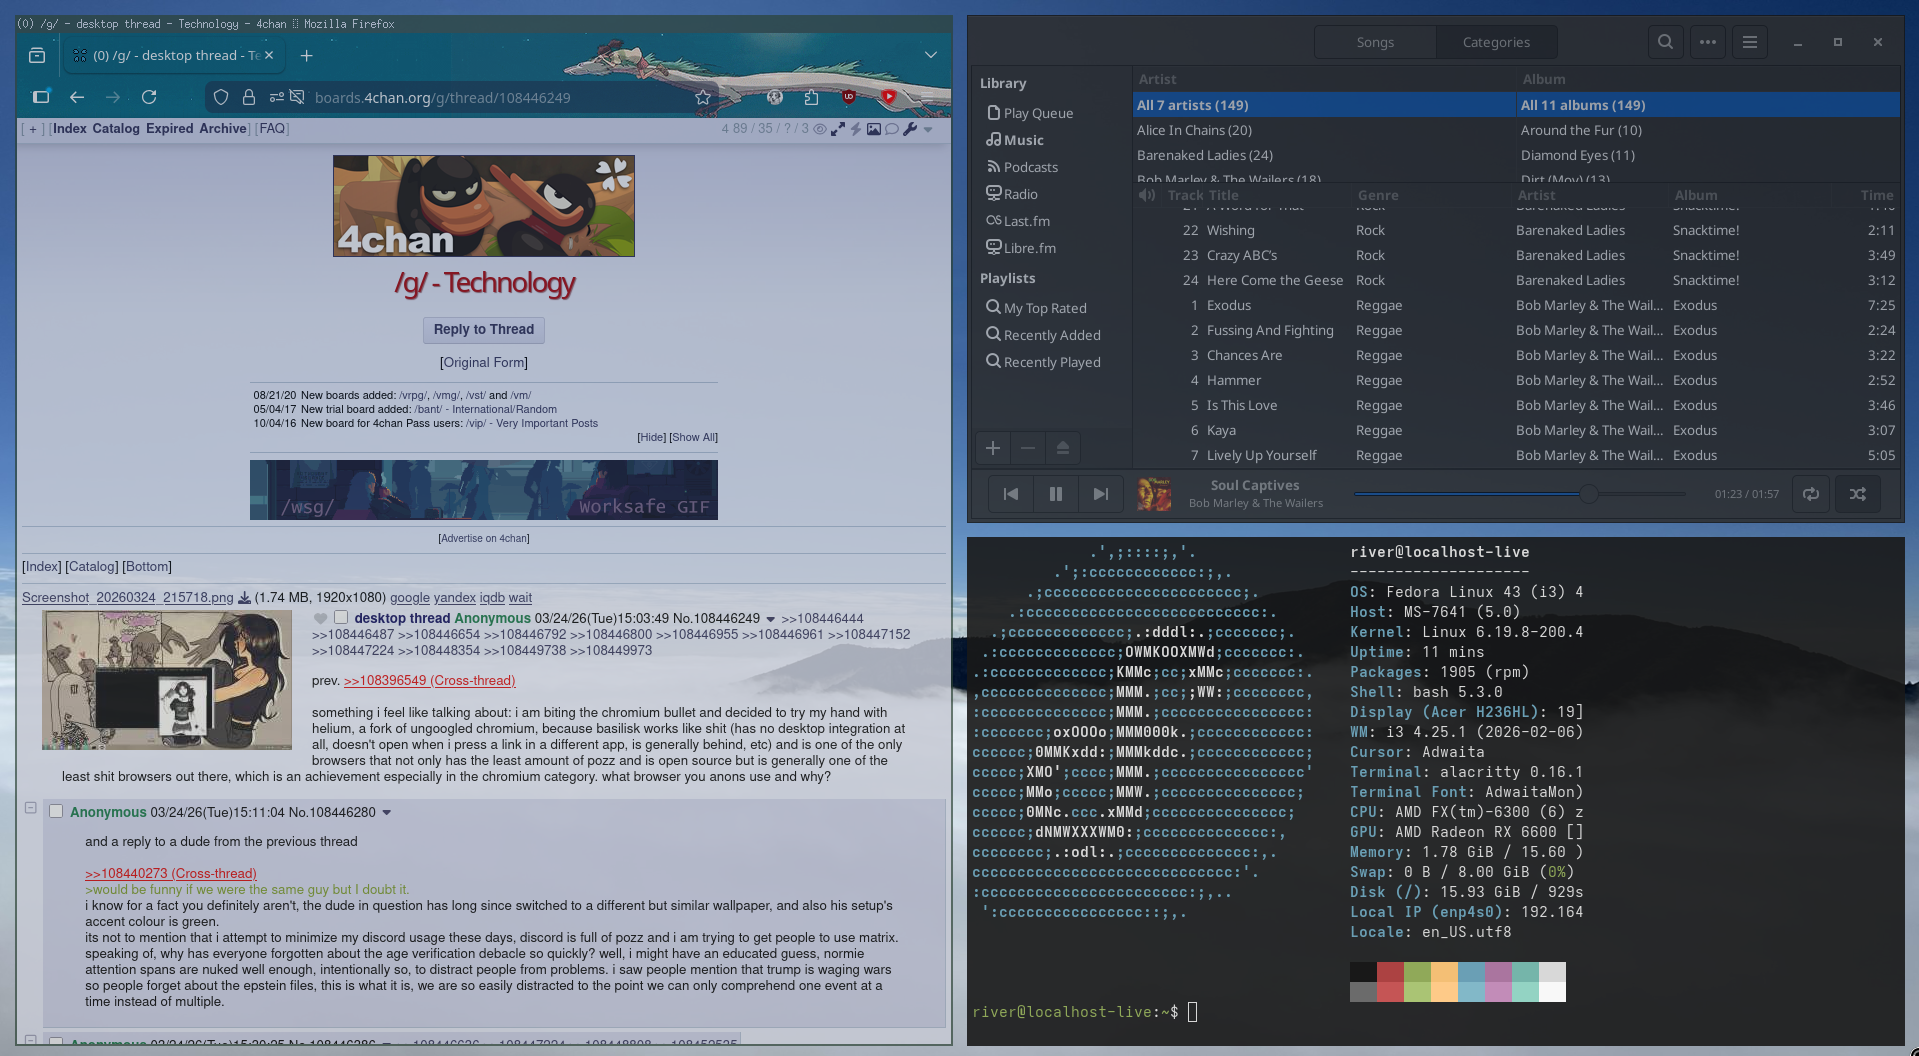The width and height of the screenshot is (1919, 1056).
Task: Download Screenshot_20260324 image via arrow icon
Action: 244,598
